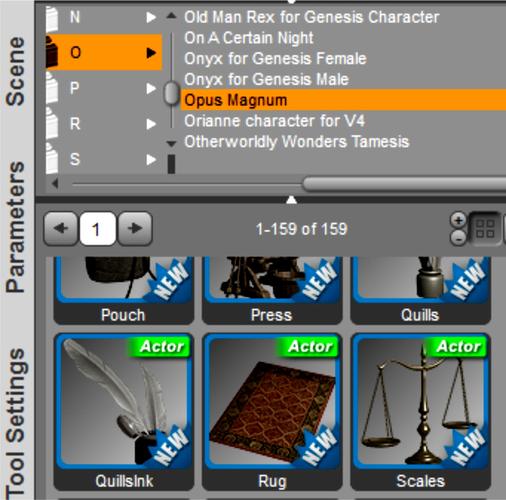
Task: Decrease thumbnail size with minus icon
Action: tap(459, 238)
